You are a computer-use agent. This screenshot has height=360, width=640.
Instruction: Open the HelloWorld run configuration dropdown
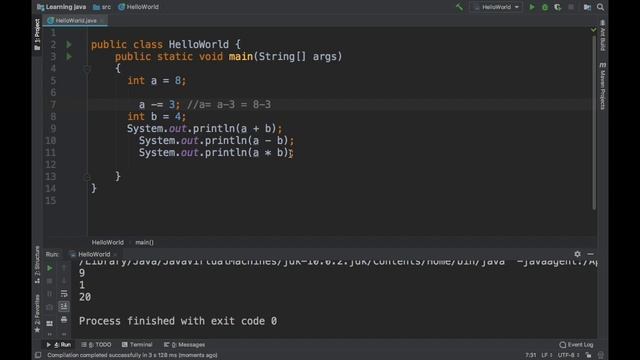(x=496, y=7)
